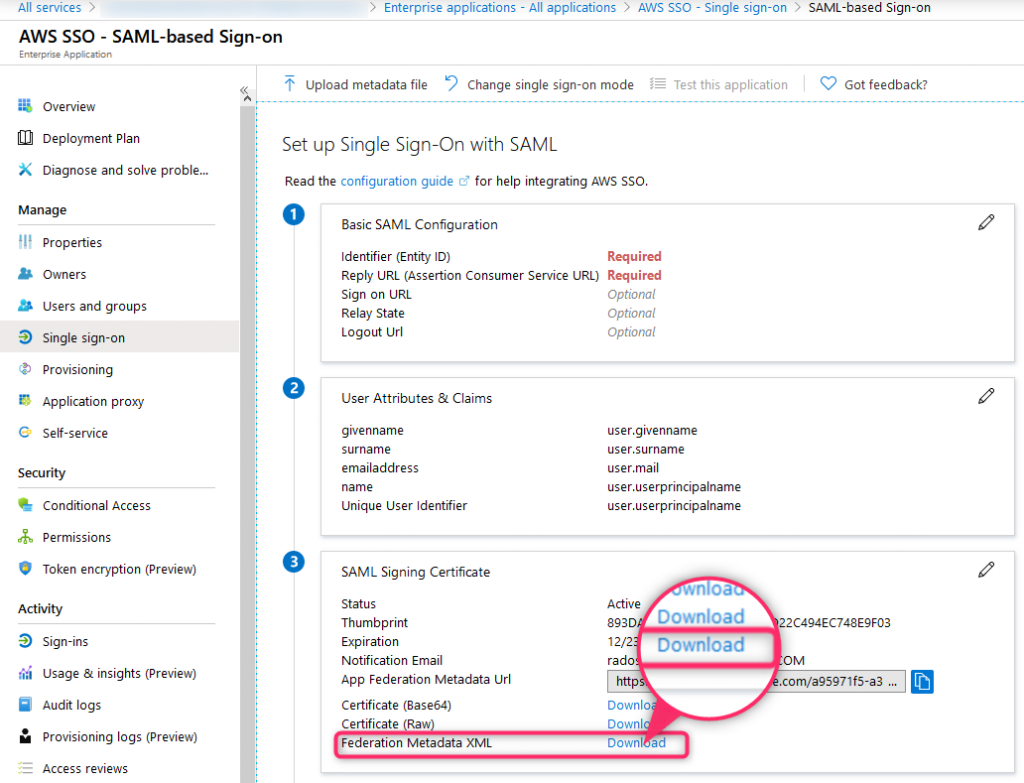1024x783 pixels.
Task: Click the Got feedback heart icon
Action: [x=828, y=84]
